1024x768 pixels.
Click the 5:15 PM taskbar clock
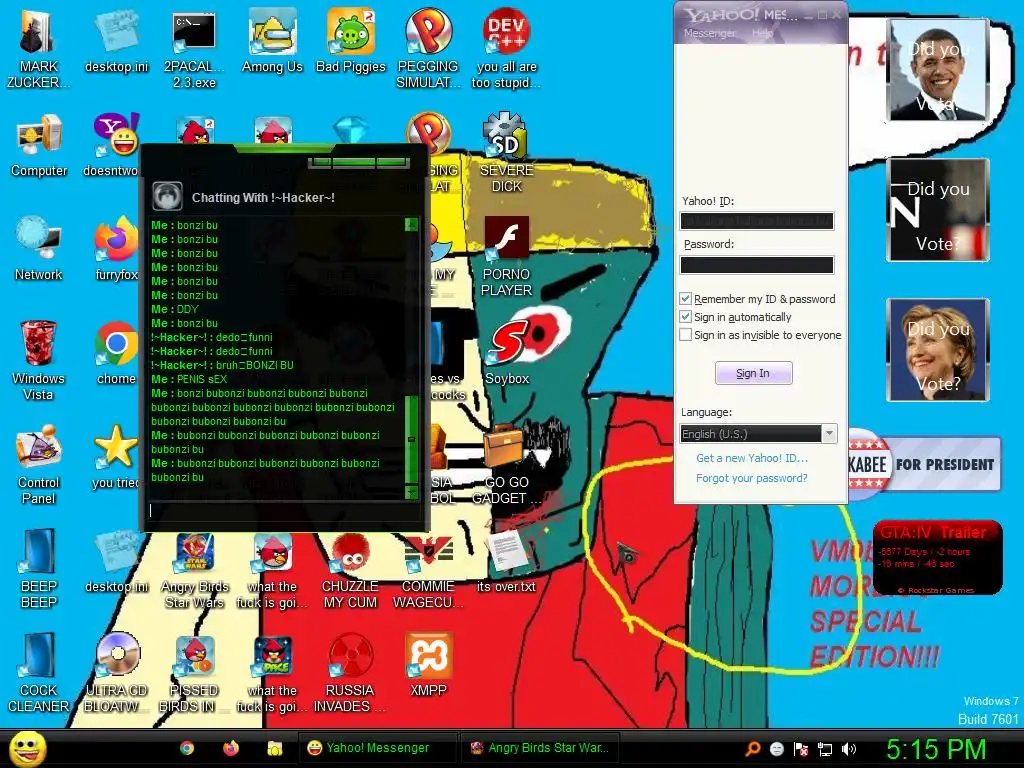935,748
